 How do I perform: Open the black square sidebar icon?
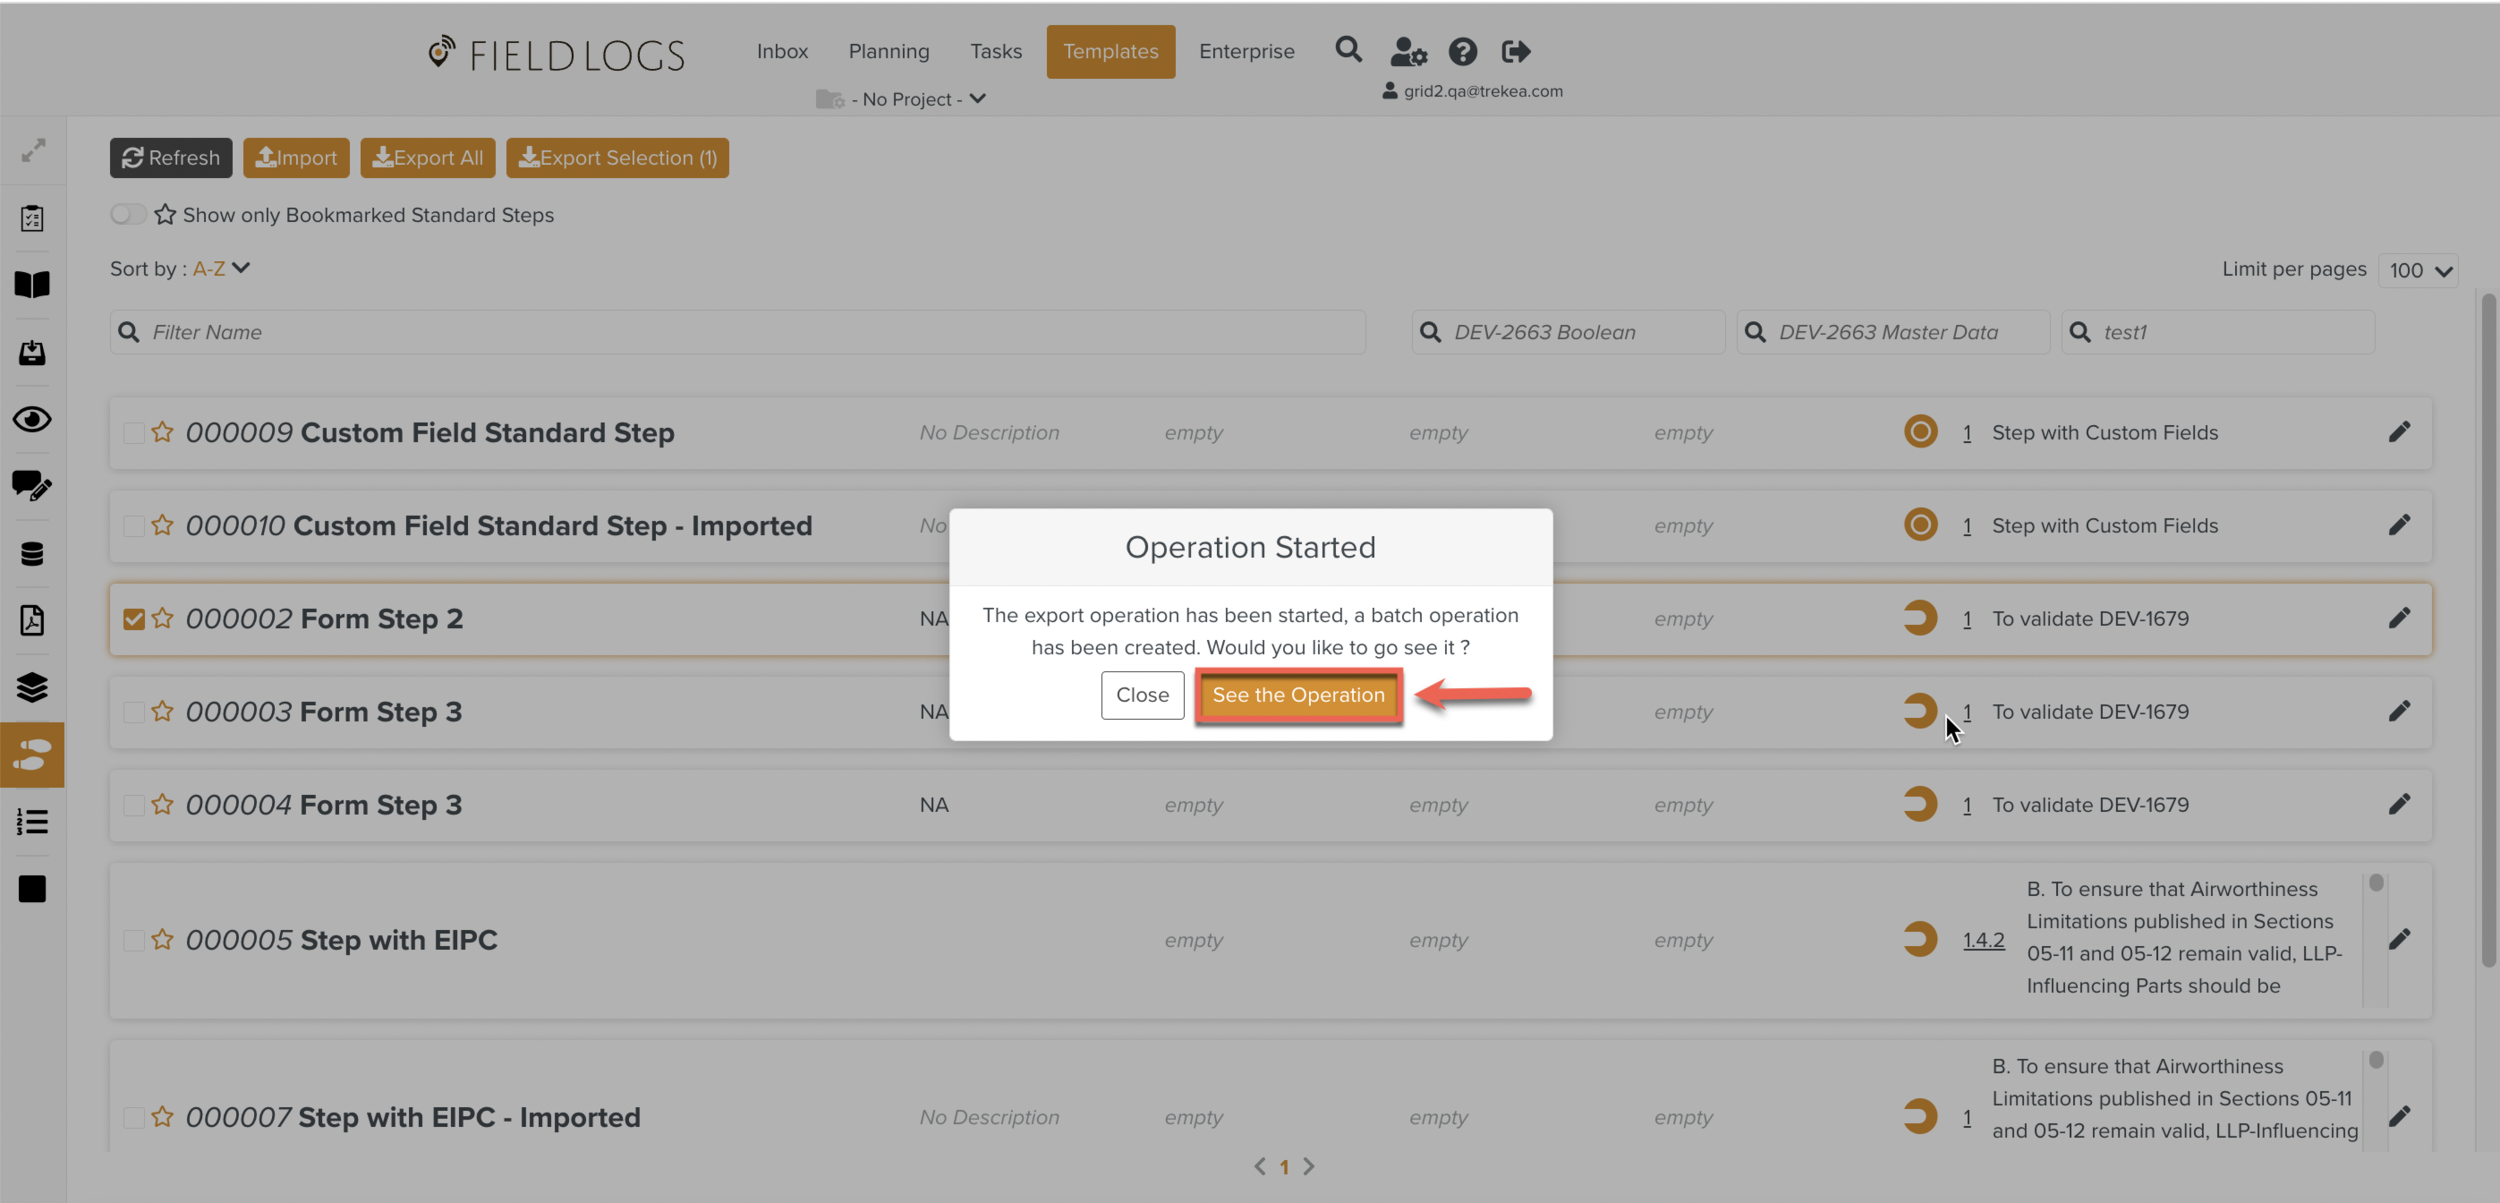(32, 889)
